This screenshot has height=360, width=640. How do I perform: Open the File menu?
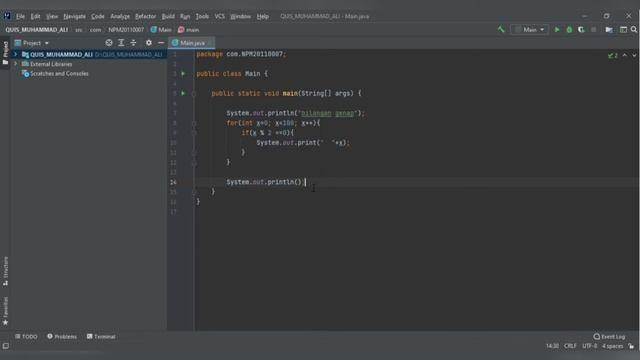coord(20,16)
